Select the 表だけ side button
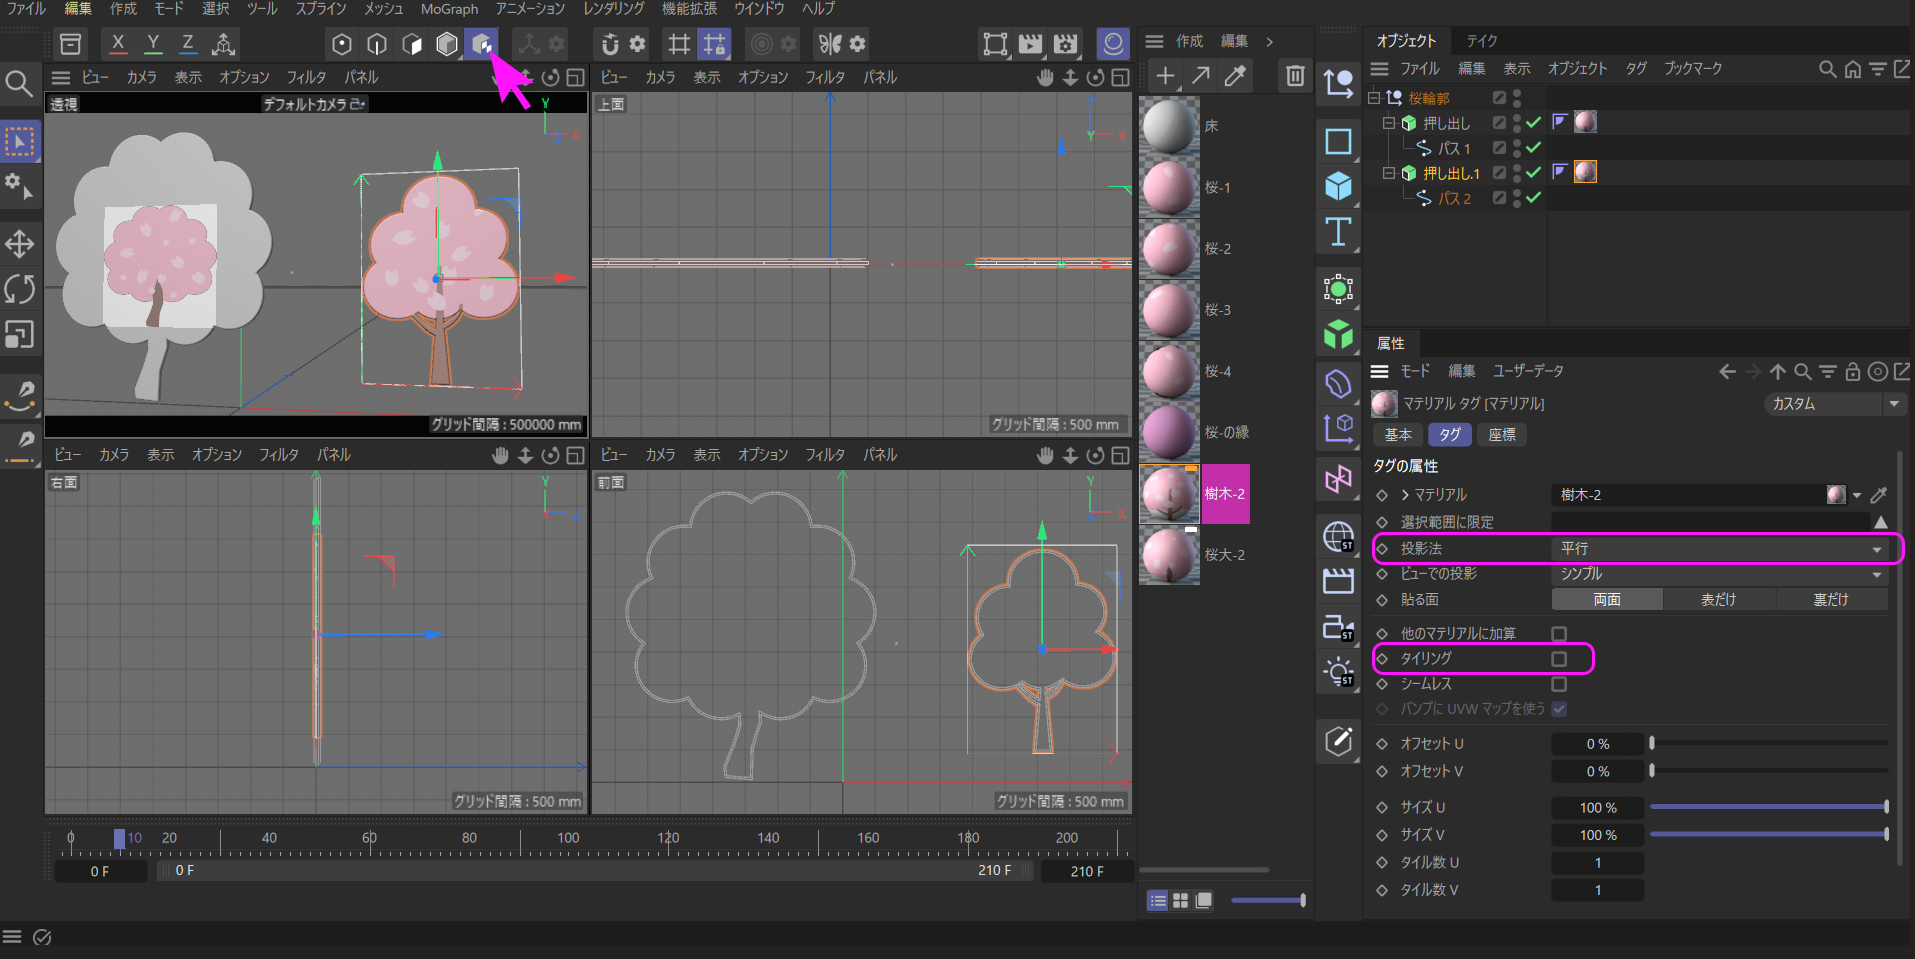 coord(1718,599)
